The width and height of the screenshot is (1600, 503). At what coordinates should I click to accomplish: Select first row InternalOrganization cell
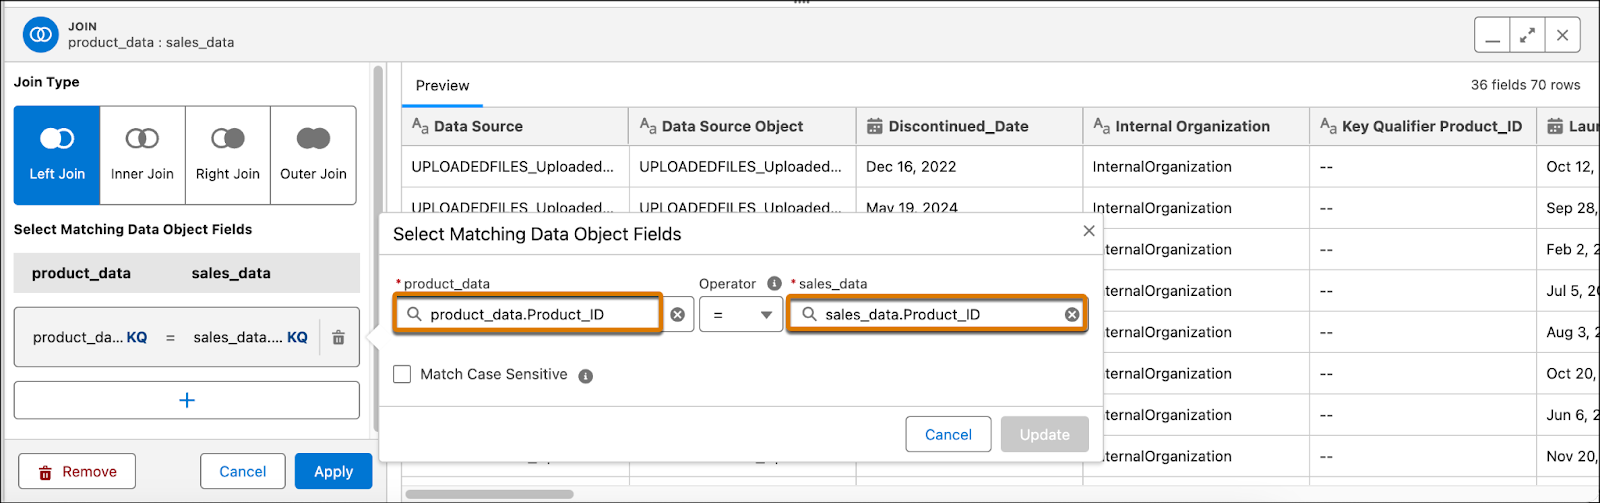1196,167
